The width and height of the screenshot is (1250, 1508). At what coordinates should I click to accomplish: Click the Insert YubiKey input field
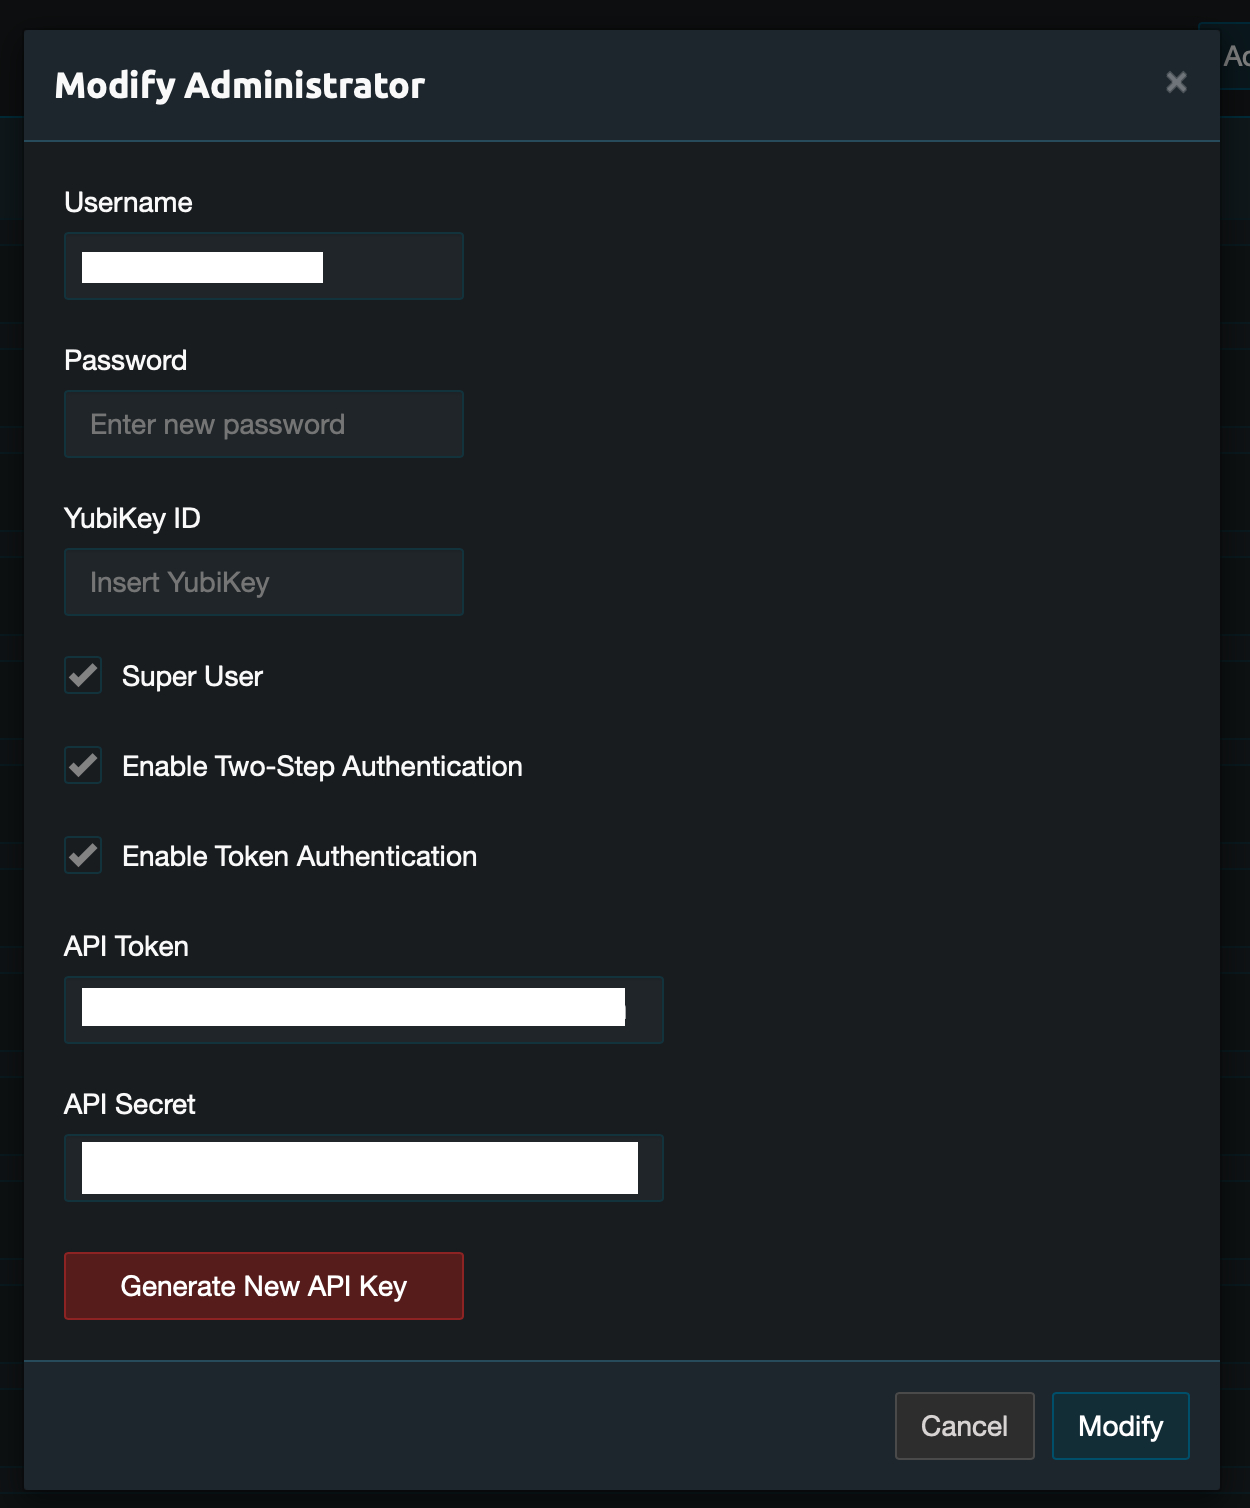point(263,582)
